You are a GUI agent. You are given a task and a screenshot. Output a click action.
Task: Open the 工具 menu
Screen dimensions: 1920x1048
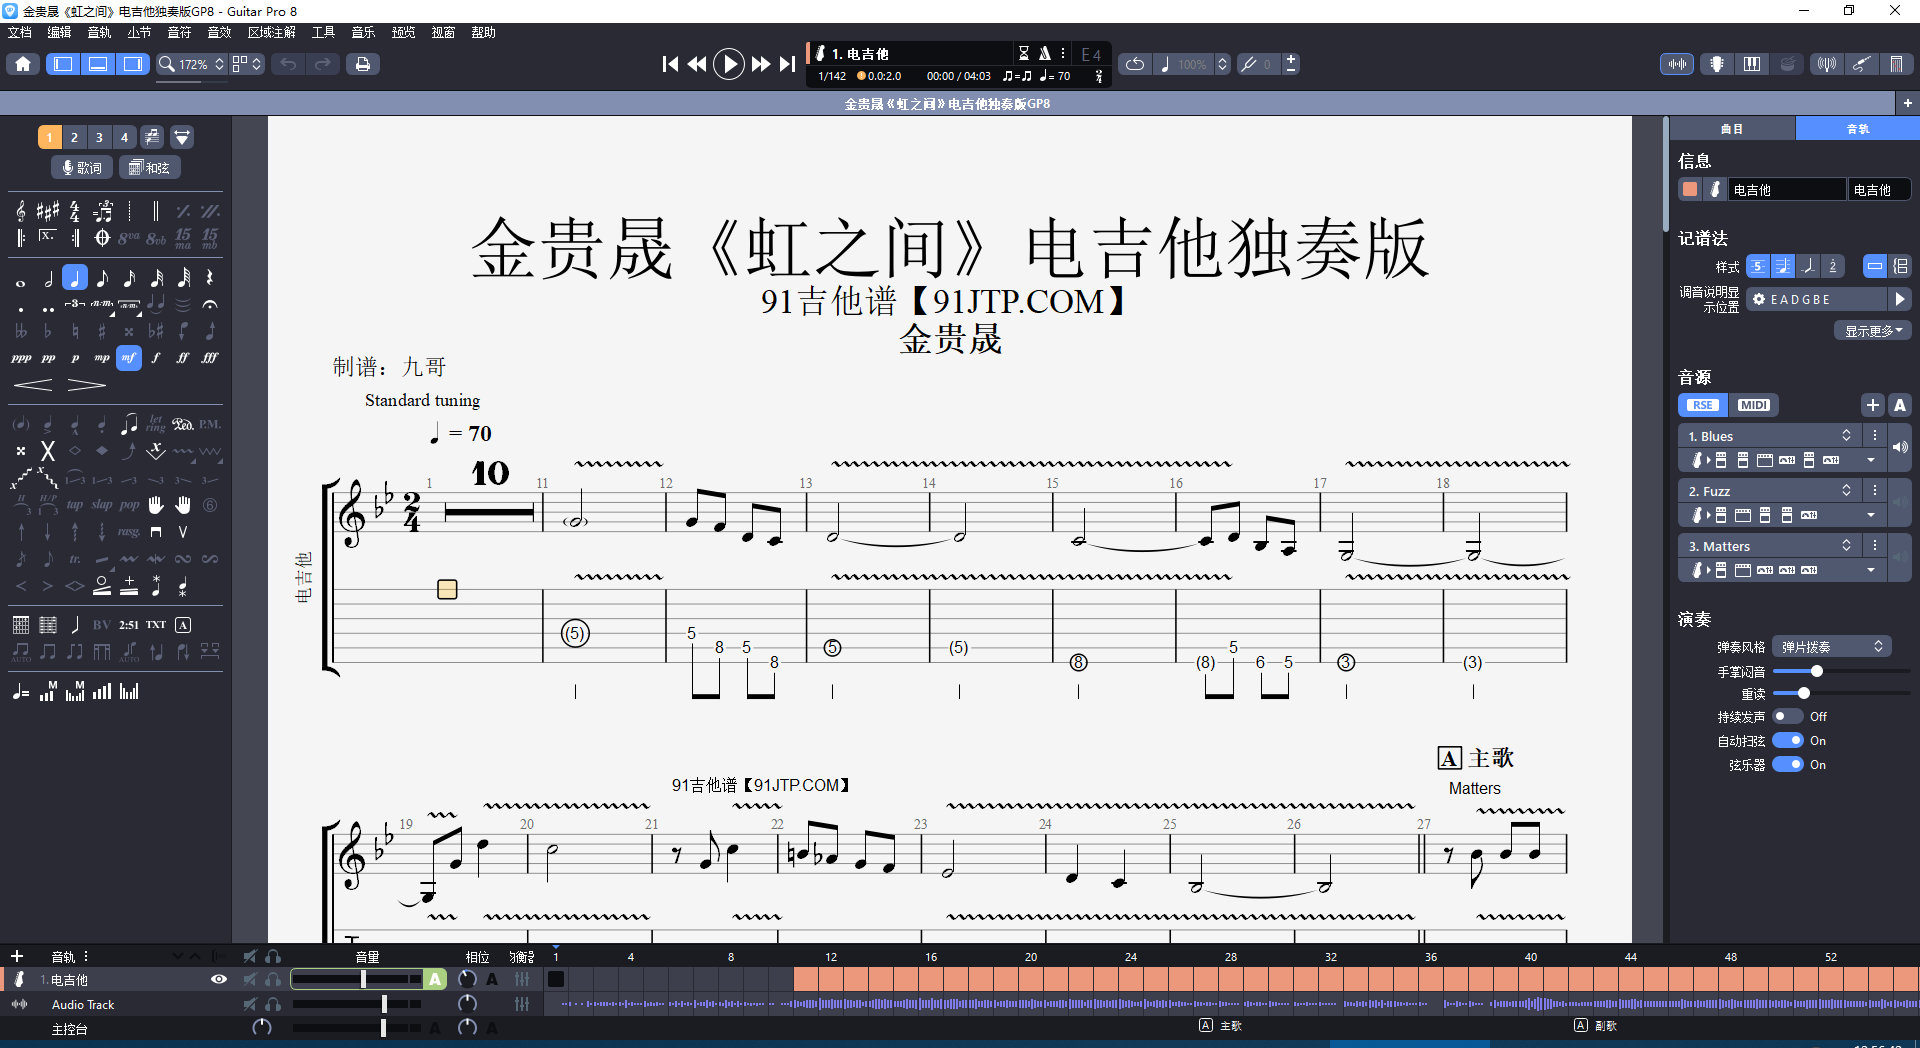(323, 32)
